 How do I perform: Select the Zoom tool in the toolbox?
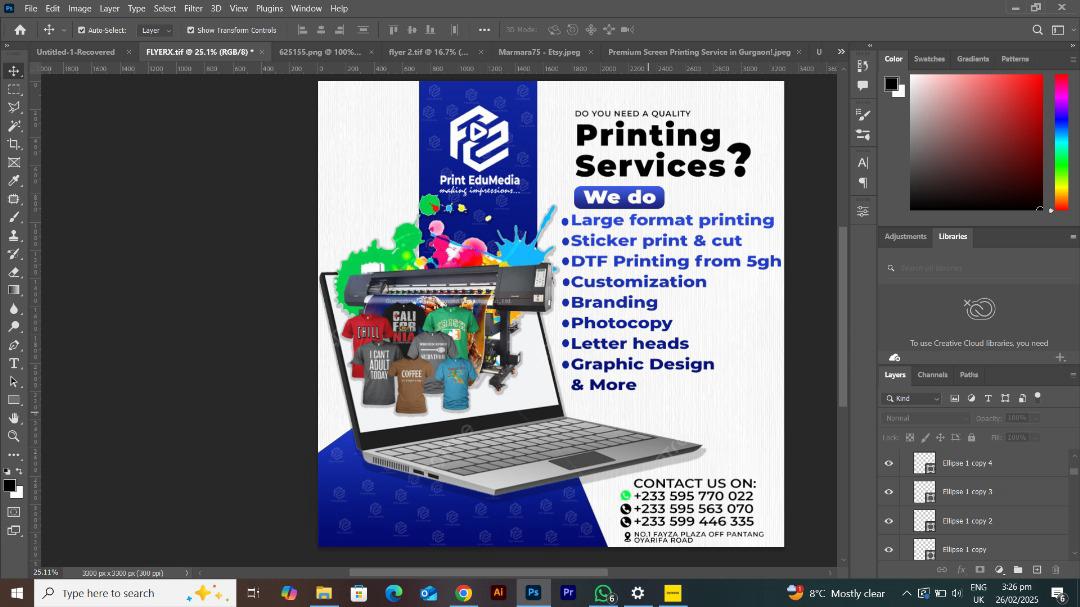14,436
